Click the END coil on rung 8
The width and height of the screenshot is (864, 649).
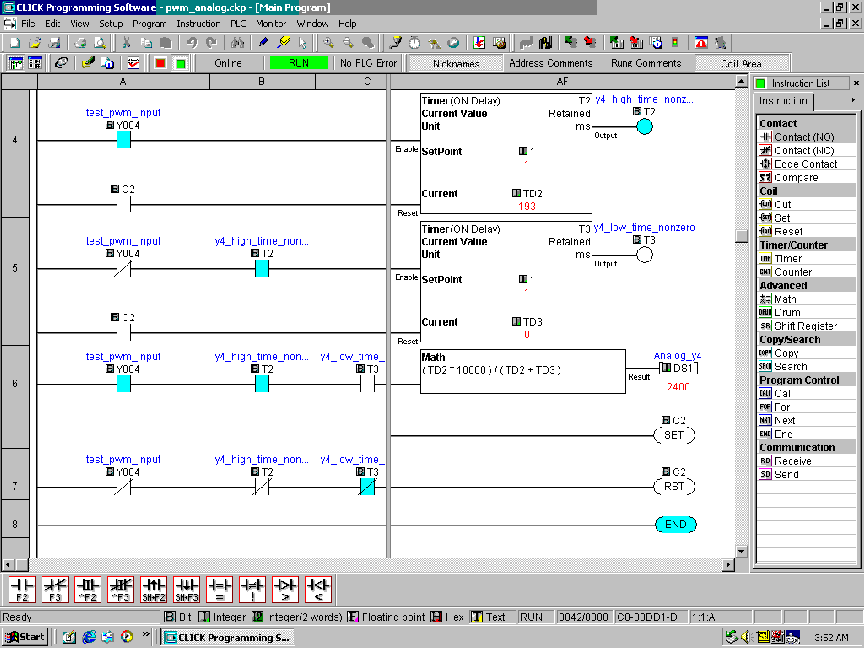click(676, 524)
